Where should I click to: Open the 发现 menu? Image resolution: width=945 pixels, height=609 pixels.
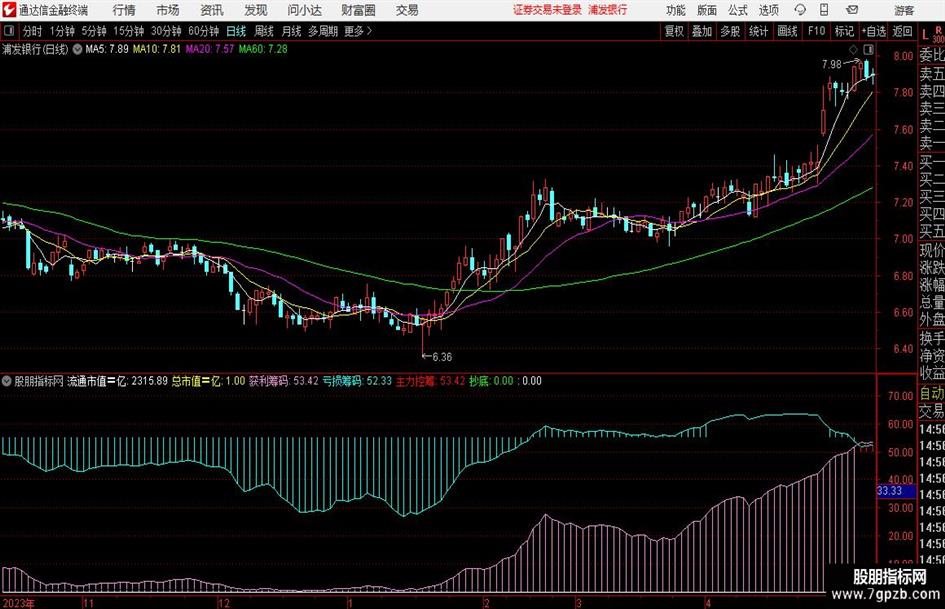click(256, 10)
